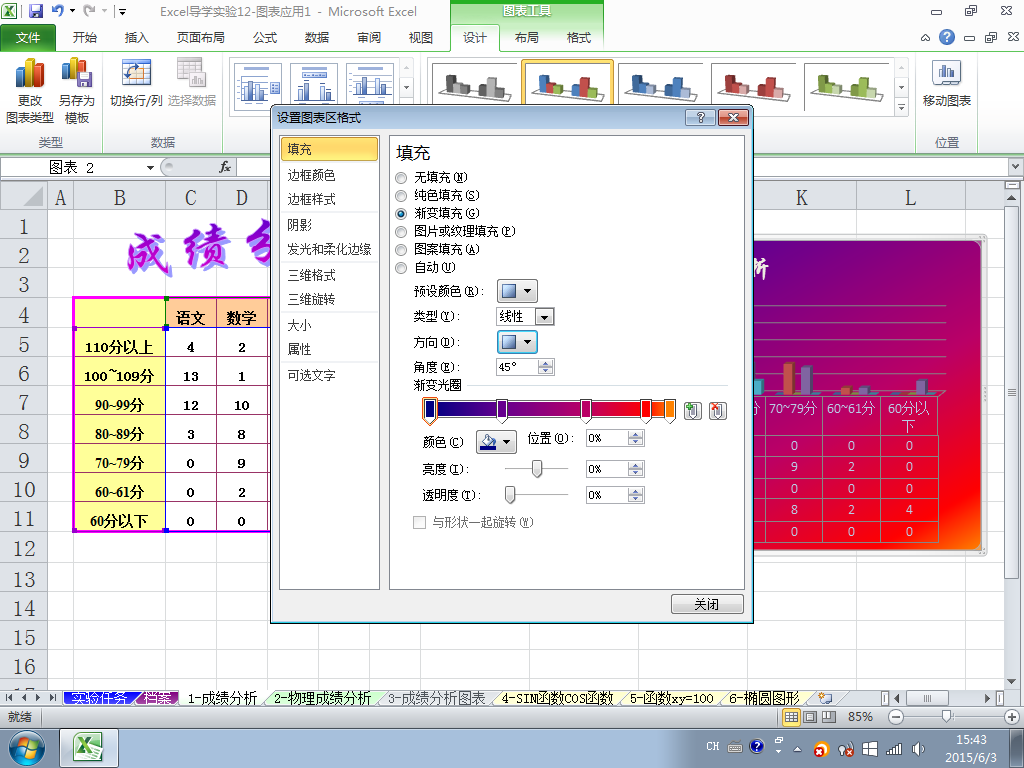Select the orange gradient stop marker
This screenshot has width=1024, height=768.
tap(669, 411)
